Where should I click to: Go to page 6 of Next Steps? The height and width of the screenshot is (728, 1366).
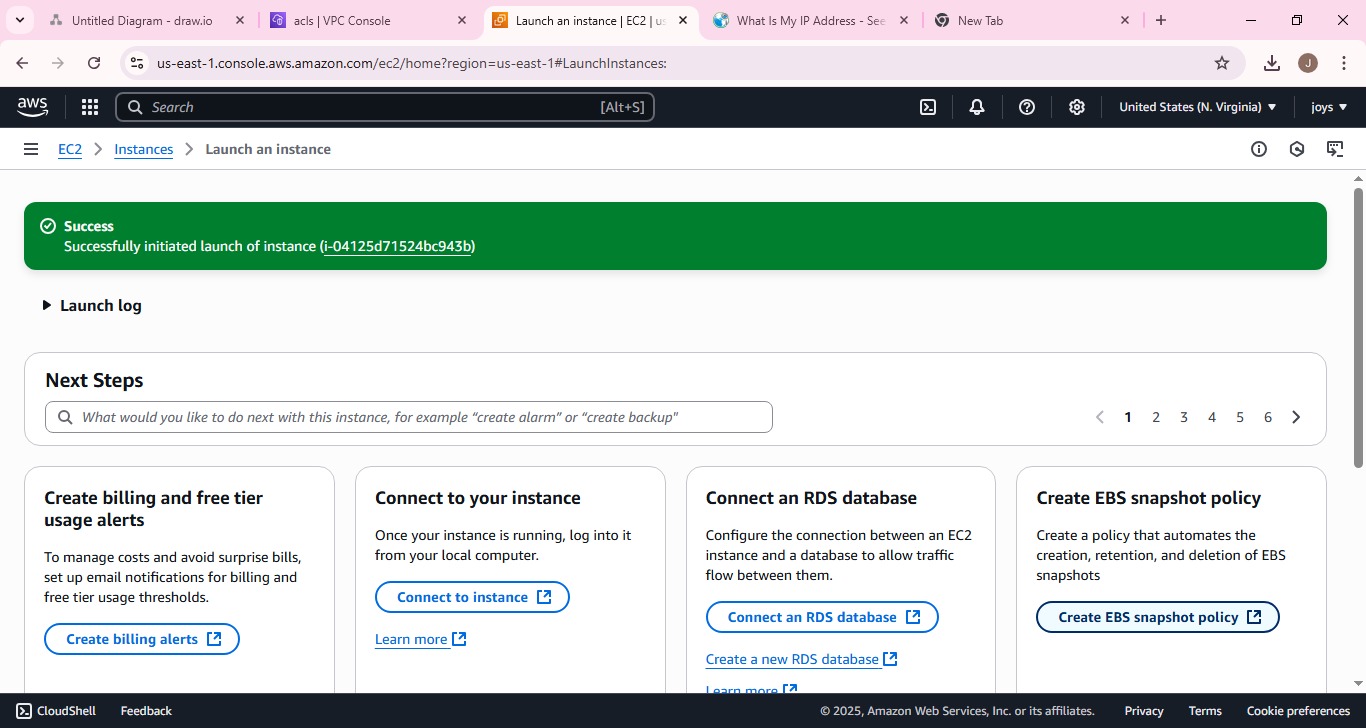click(x=1268, y=417)
